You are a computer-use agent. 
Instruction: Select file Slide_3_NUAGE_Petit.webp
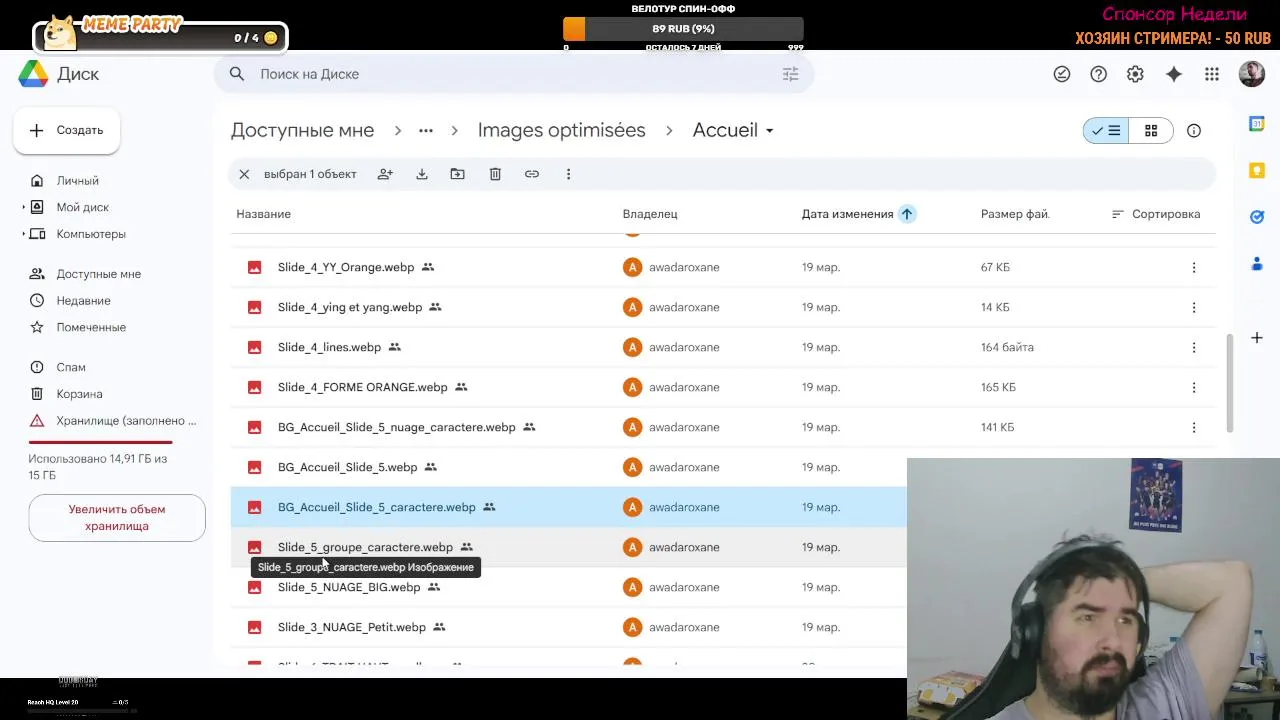point(568,627)
